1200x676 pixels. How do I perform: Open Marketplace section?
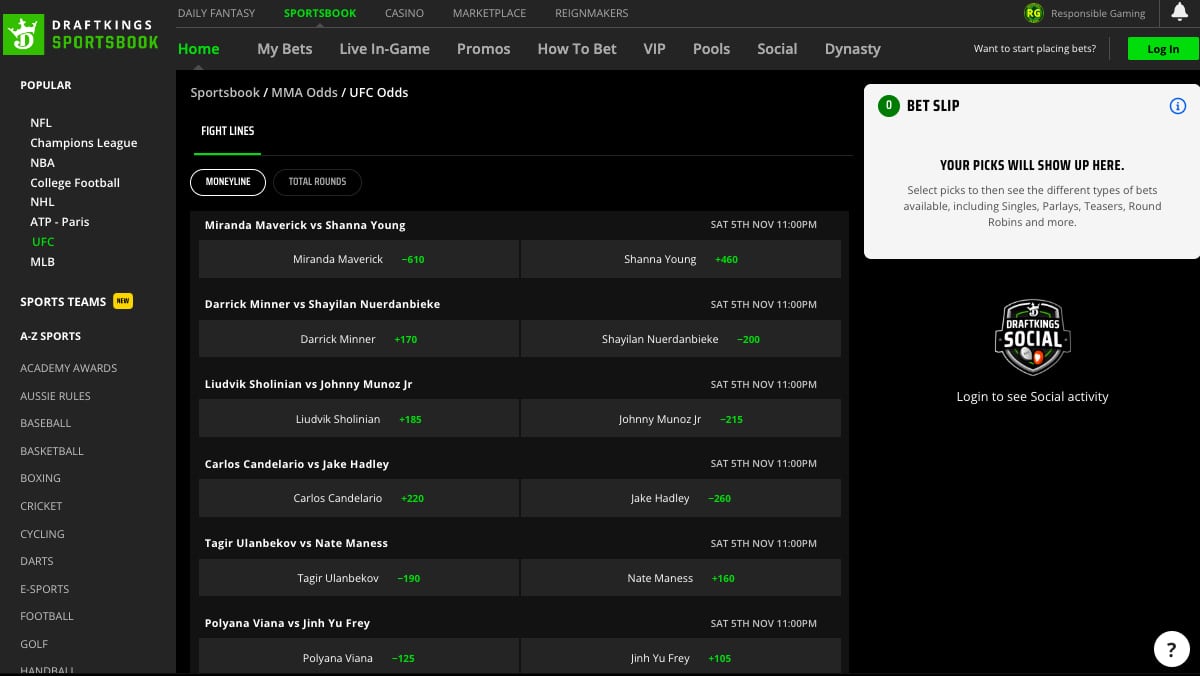pyautogui.click(x=489, y=13)
